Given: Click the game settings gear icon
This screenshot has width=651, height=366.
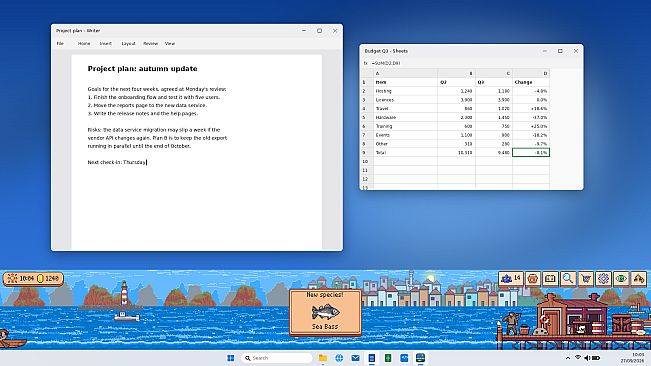Looking at the screenshot, I should coord(603,278).
